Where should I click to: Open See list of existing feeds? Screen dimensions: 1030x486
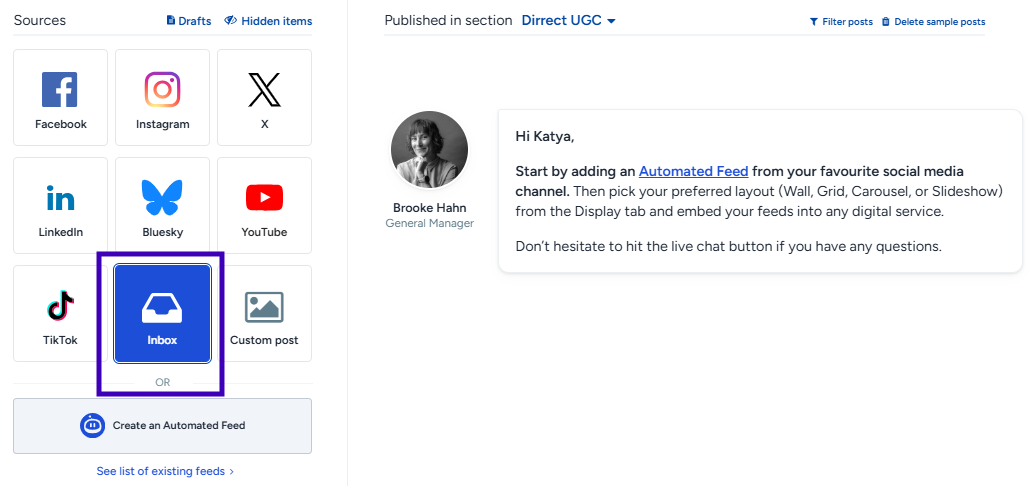click(x=165, y=471)
